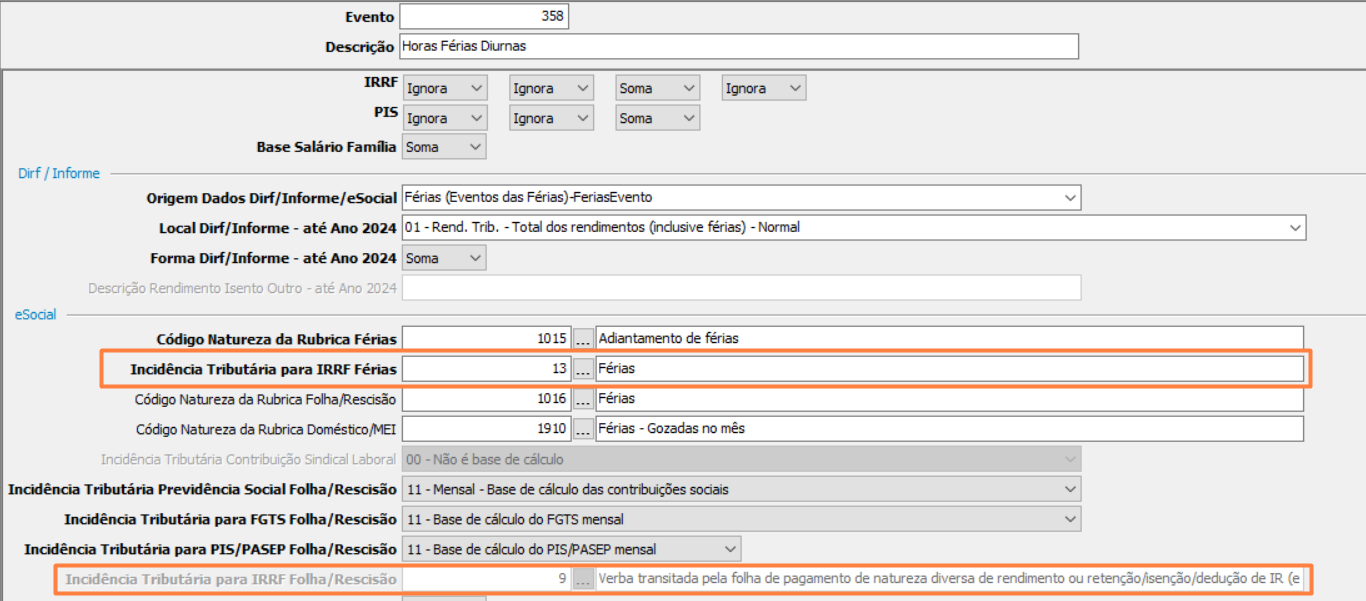The width and height of the screenshot is (1366, 601).
Task: Open Origem Dados Dirf/Informe/eSocial dropdown
Action: tap(740, 198)
